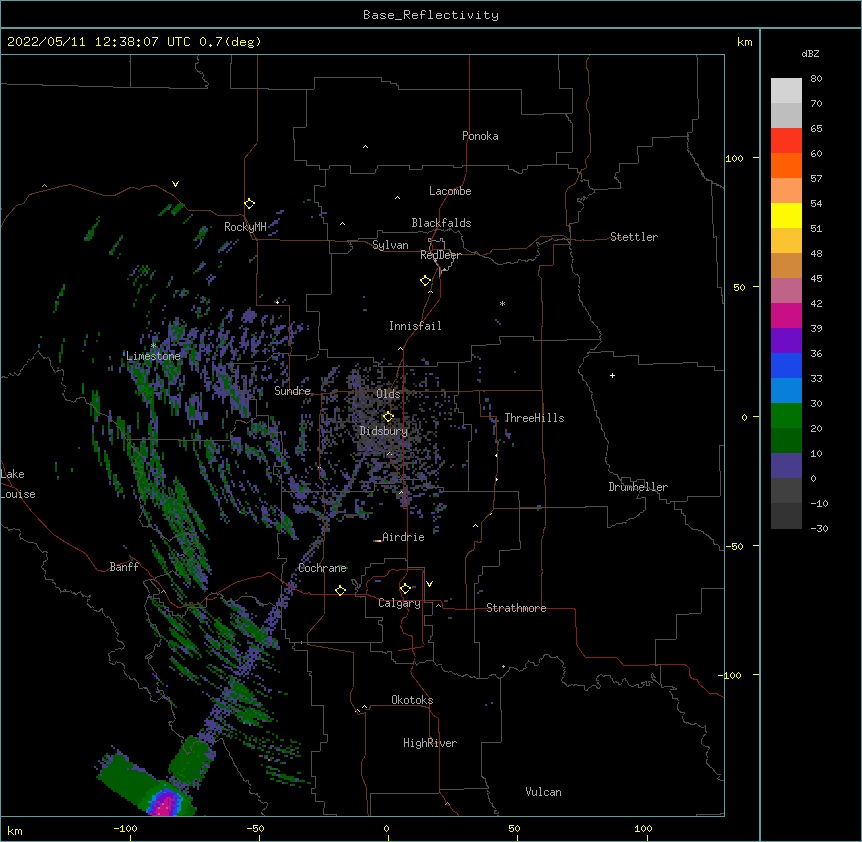The height and width of the screenshot is (842, 862).
Task: Click the Blackfalds town label
Action: click(441, 223)
